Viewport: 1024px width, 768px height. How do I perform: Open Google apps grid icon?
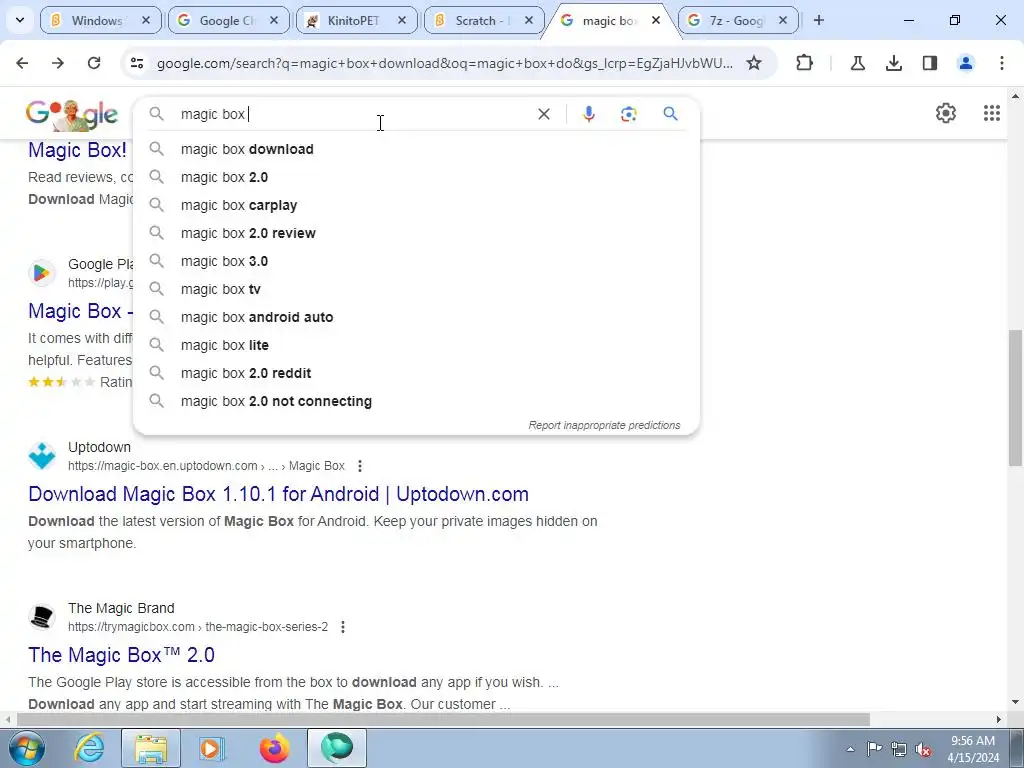point(991,113)
